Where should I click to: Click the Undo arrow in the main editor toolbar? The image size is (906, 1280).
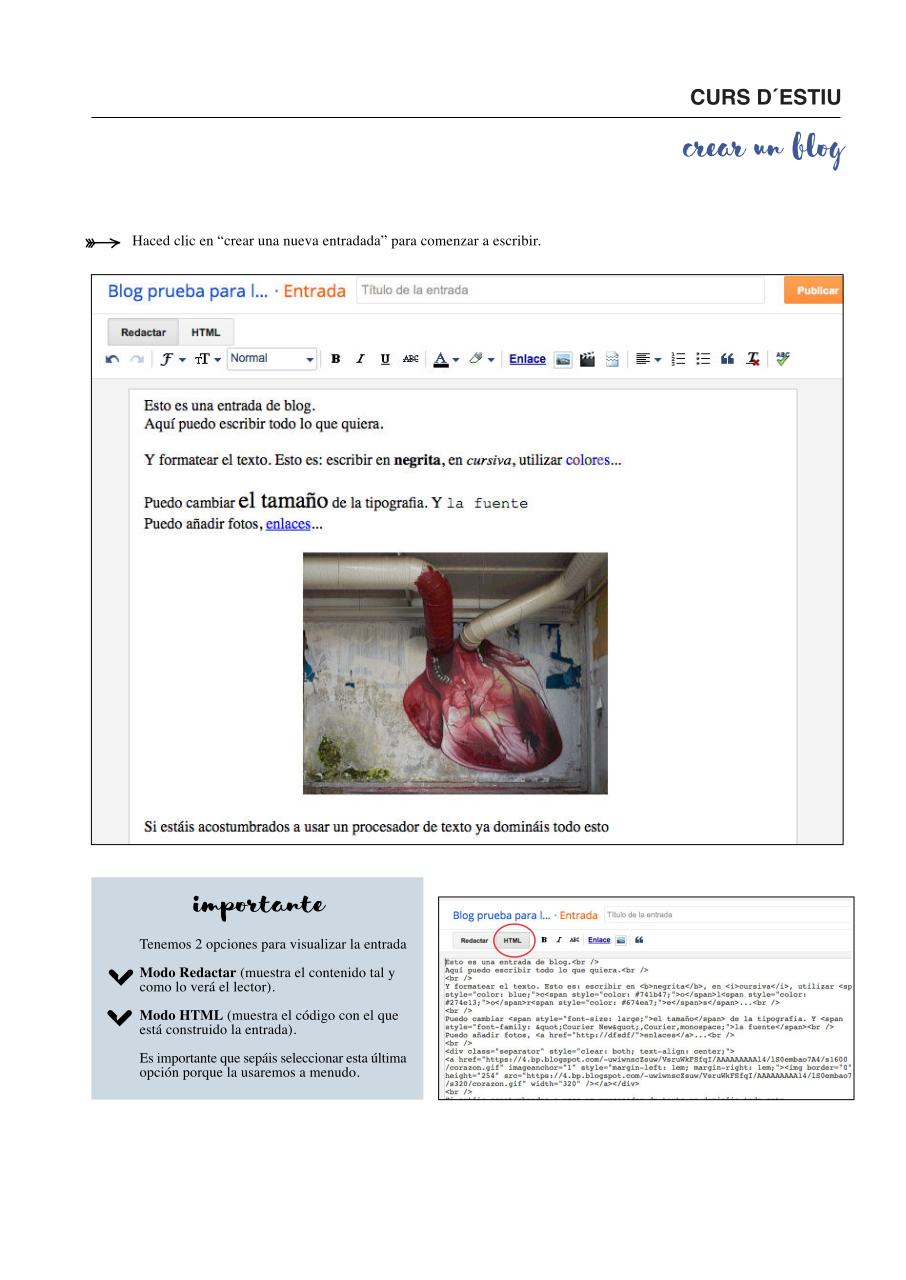113,359
